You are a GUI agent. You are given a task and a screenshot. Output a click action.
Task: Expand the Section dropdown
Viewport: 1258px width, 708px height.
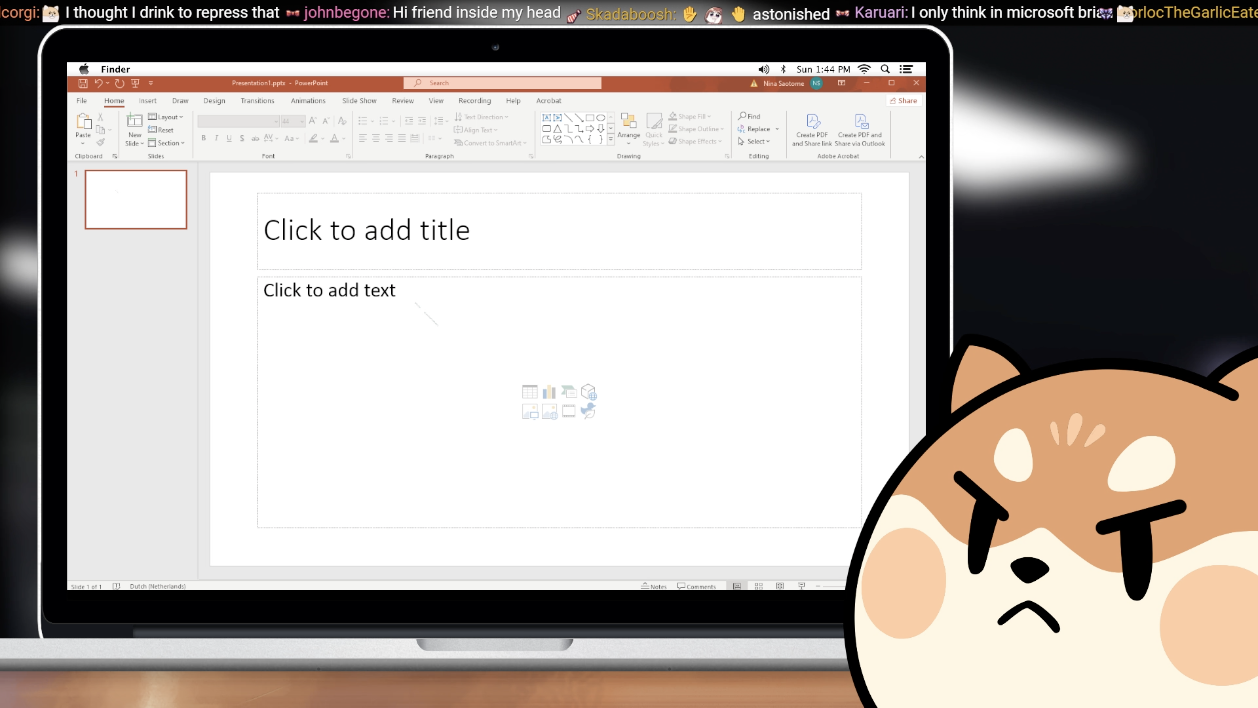point(167,143)
